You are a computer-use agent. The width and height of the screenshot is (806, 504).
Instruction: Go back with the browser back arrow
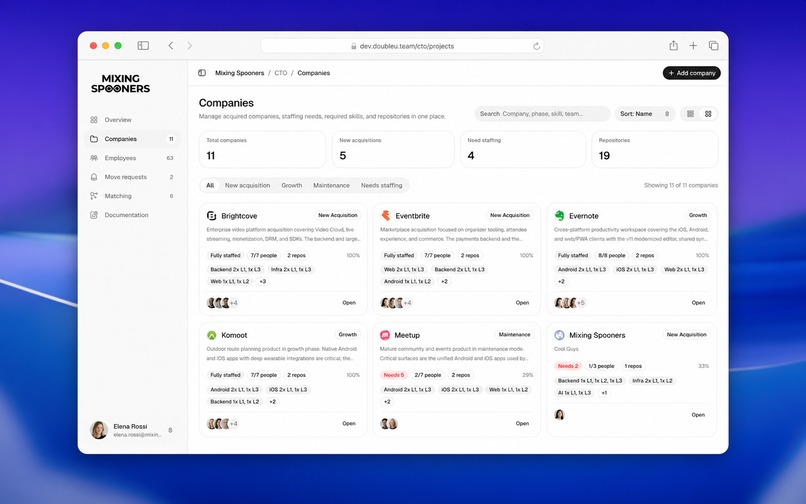(171, 46)
